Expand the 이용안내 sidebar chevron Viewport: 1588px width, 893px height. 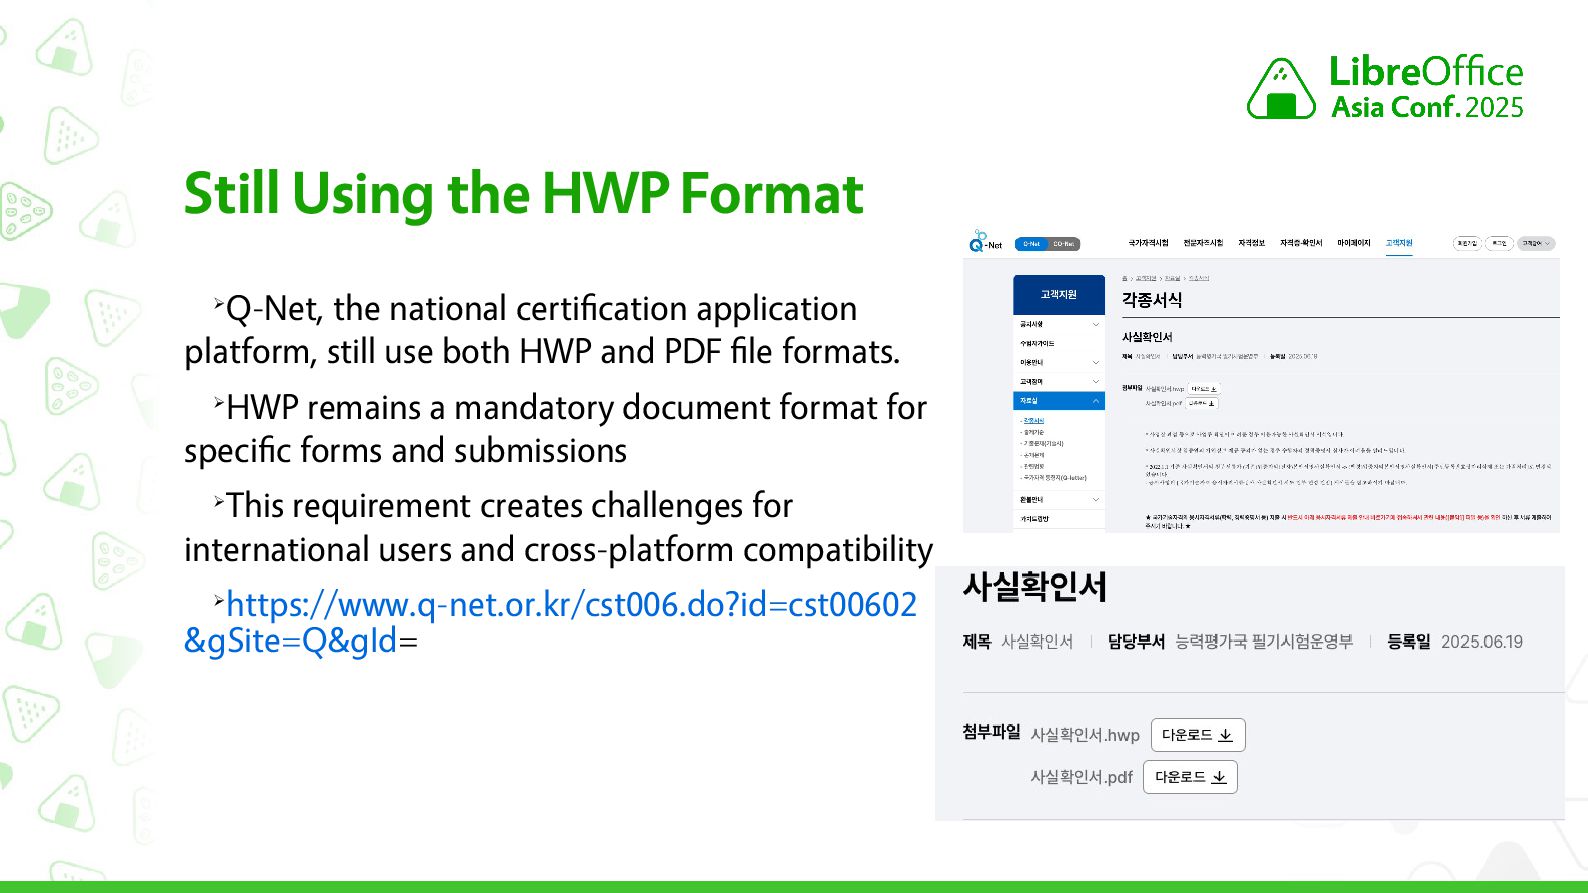click(1095, 362)
